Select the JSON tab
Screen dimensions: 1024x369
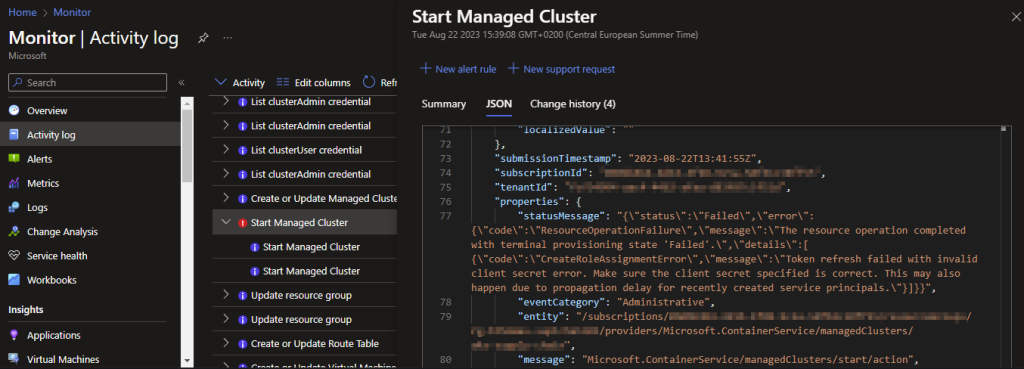tap(499, 104)
